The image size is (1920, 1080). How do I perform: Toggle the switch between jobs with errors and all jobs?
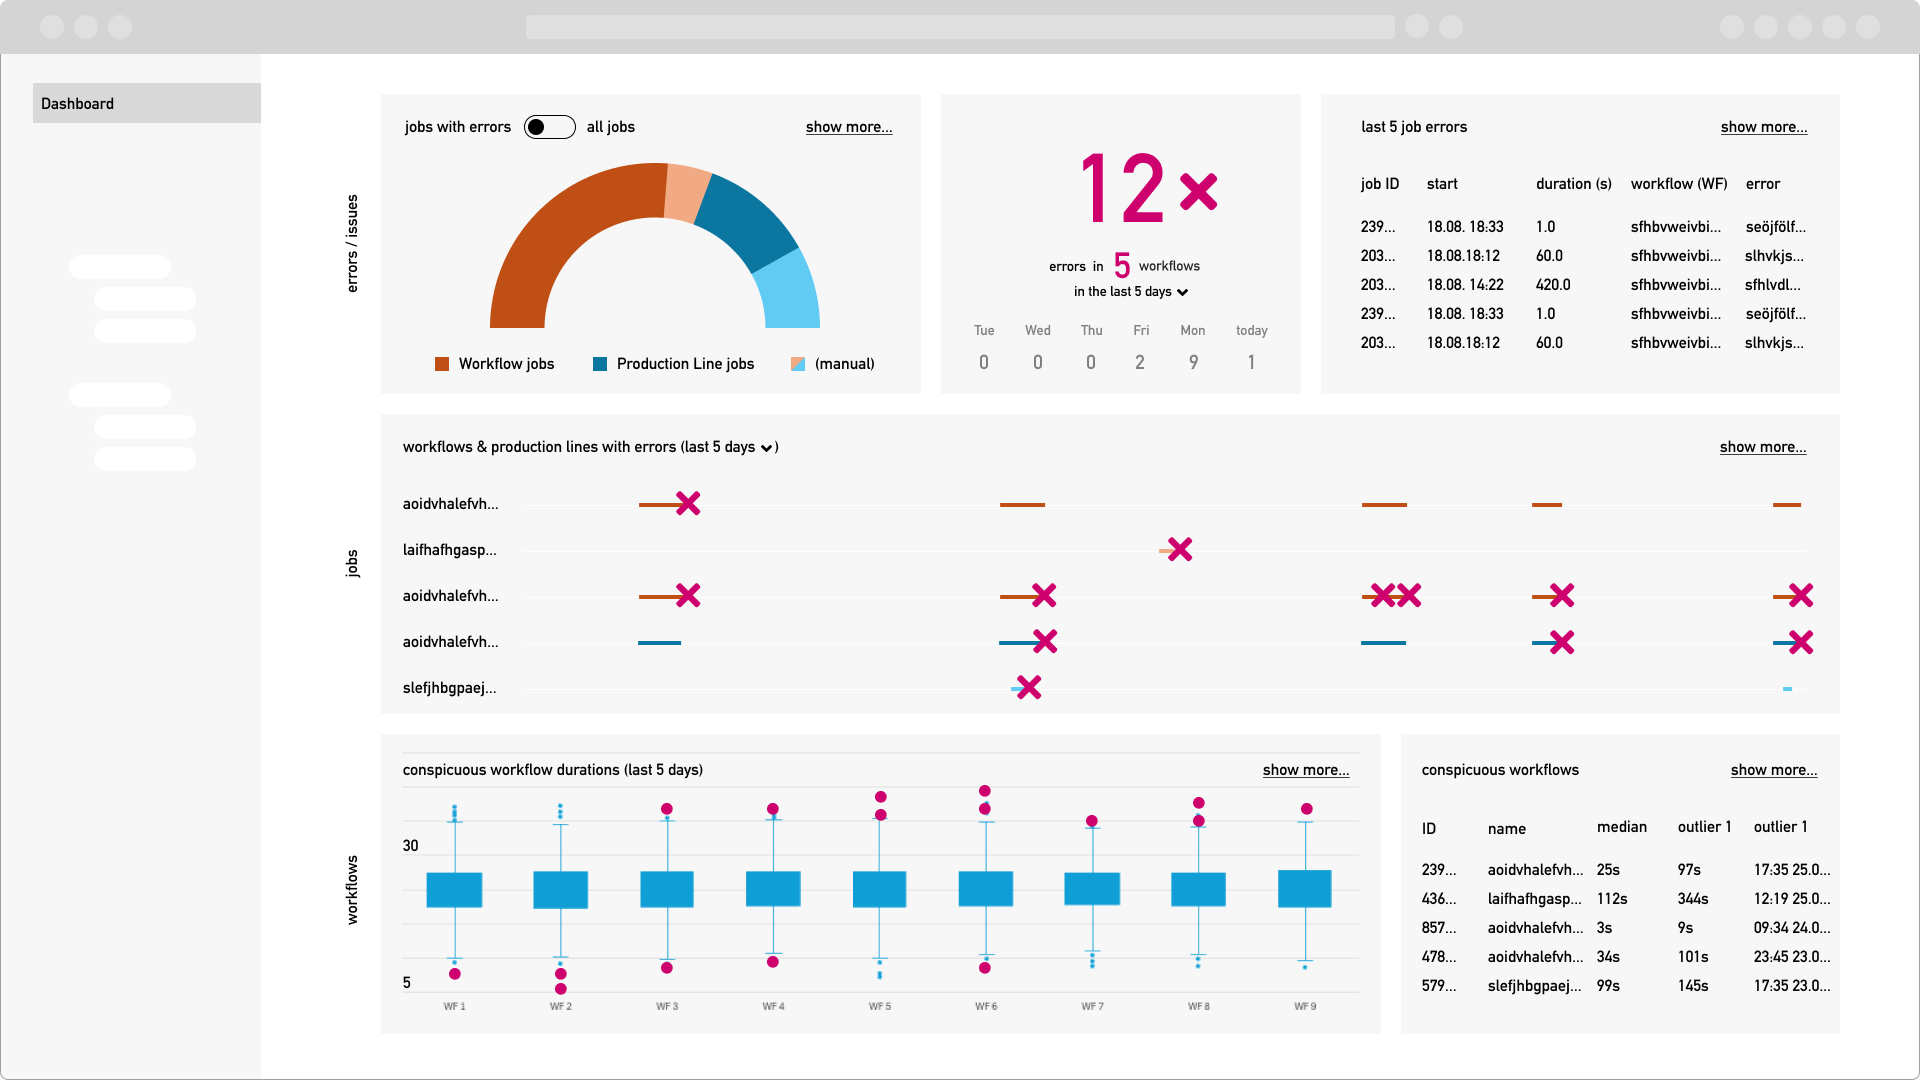(x=550, y=127)
